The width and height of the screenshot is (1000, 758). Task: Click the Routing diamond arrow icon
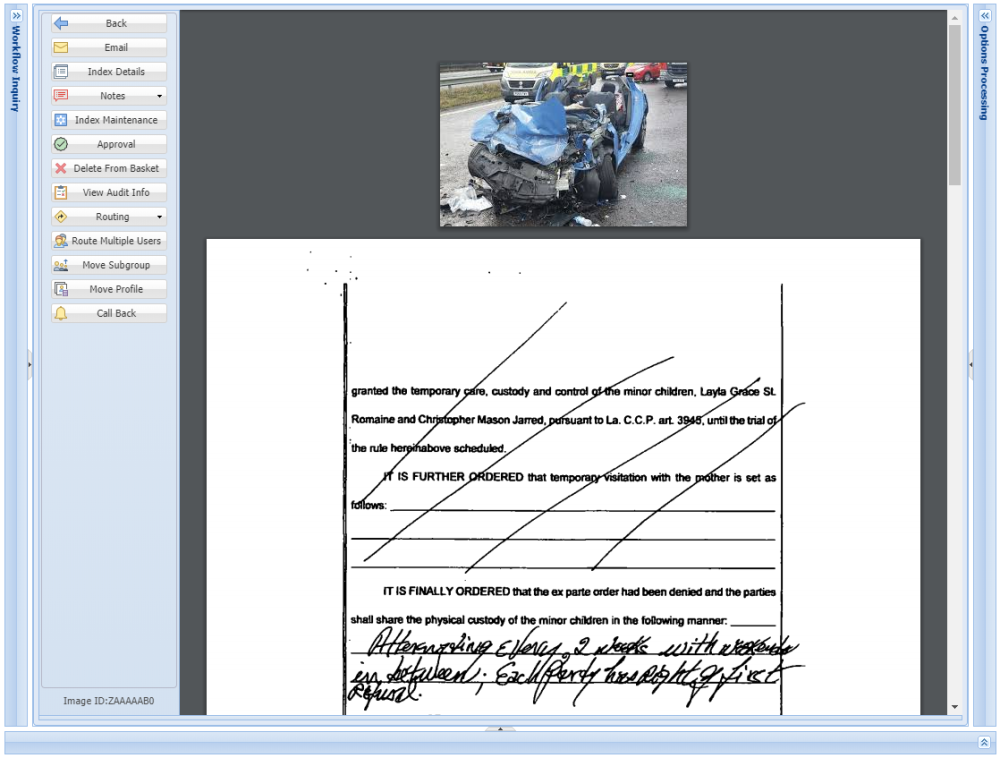click(61, 216)
